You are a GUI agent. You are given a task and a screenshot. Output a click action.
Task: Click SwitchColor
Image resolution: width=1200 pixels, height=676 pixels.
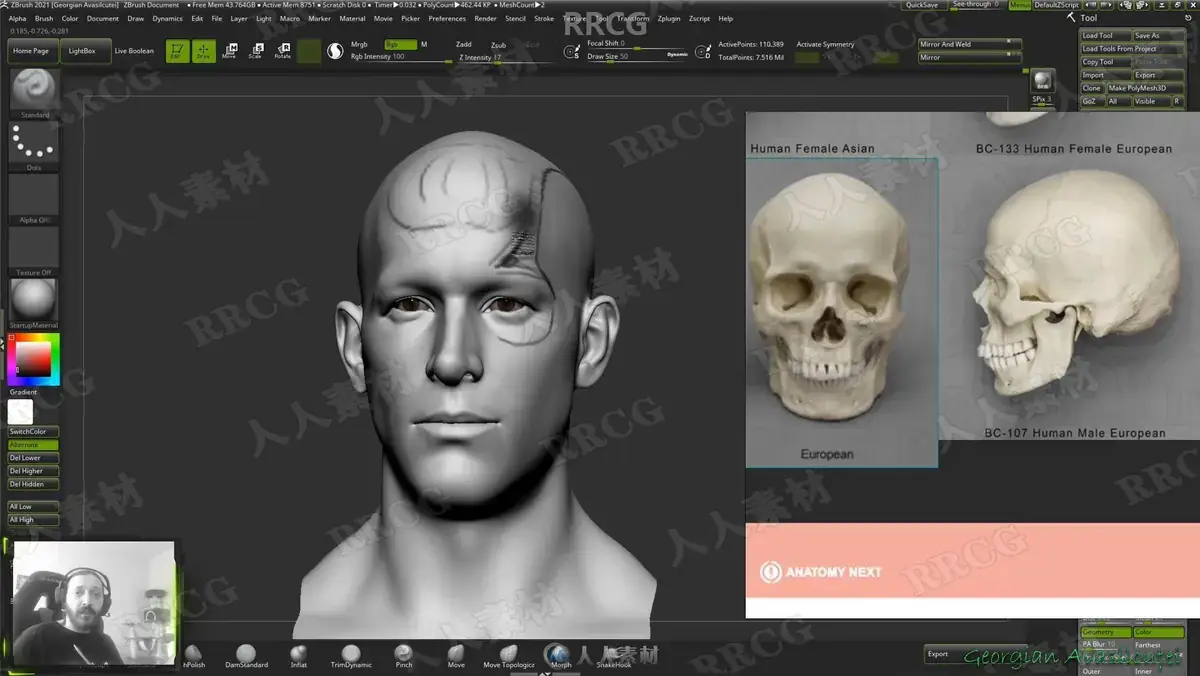(33, 431)
